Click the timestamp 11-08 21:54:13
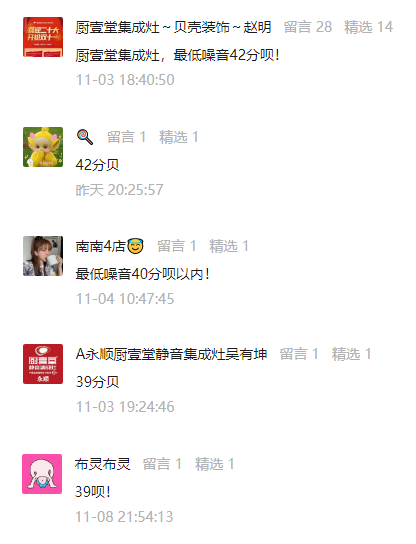This screenshot has width=416, height=544. [124, 517]
